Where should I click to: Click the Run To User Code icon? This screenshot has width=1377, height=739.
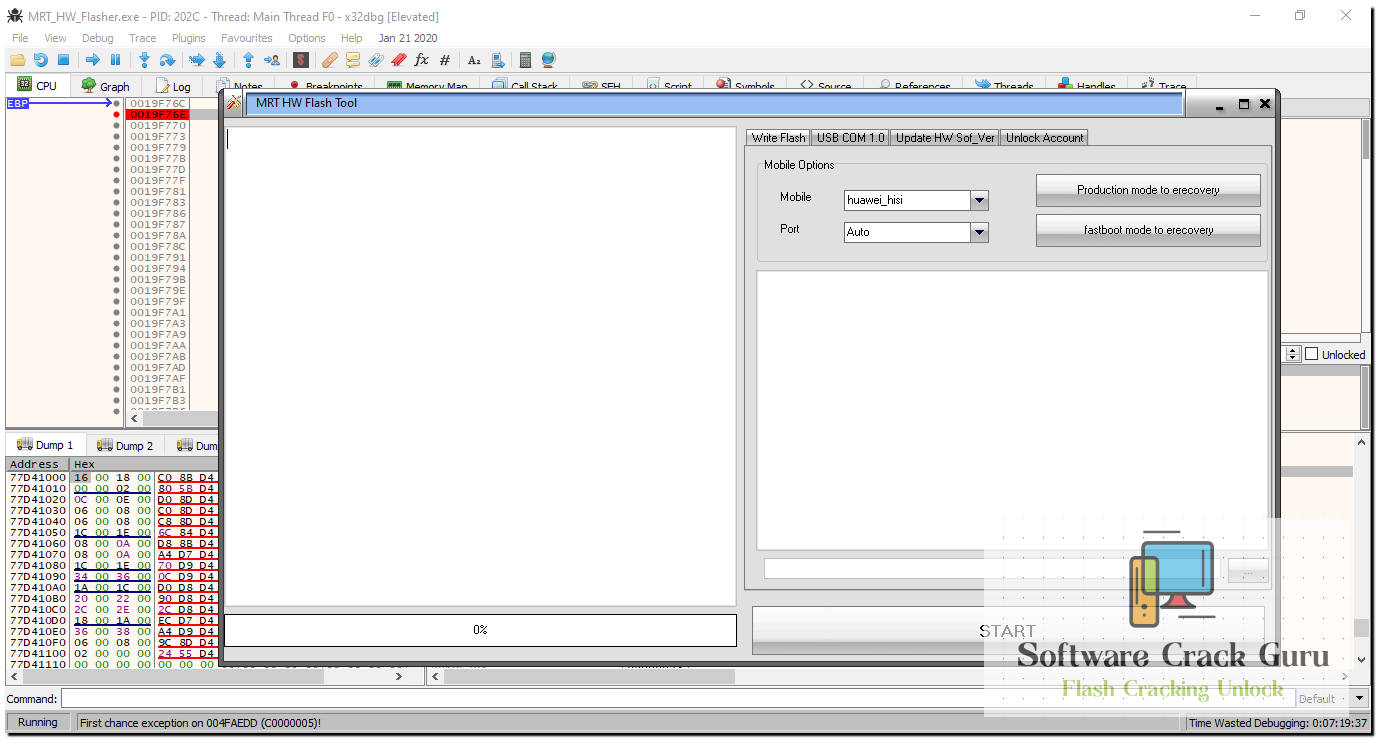(271, 60)
